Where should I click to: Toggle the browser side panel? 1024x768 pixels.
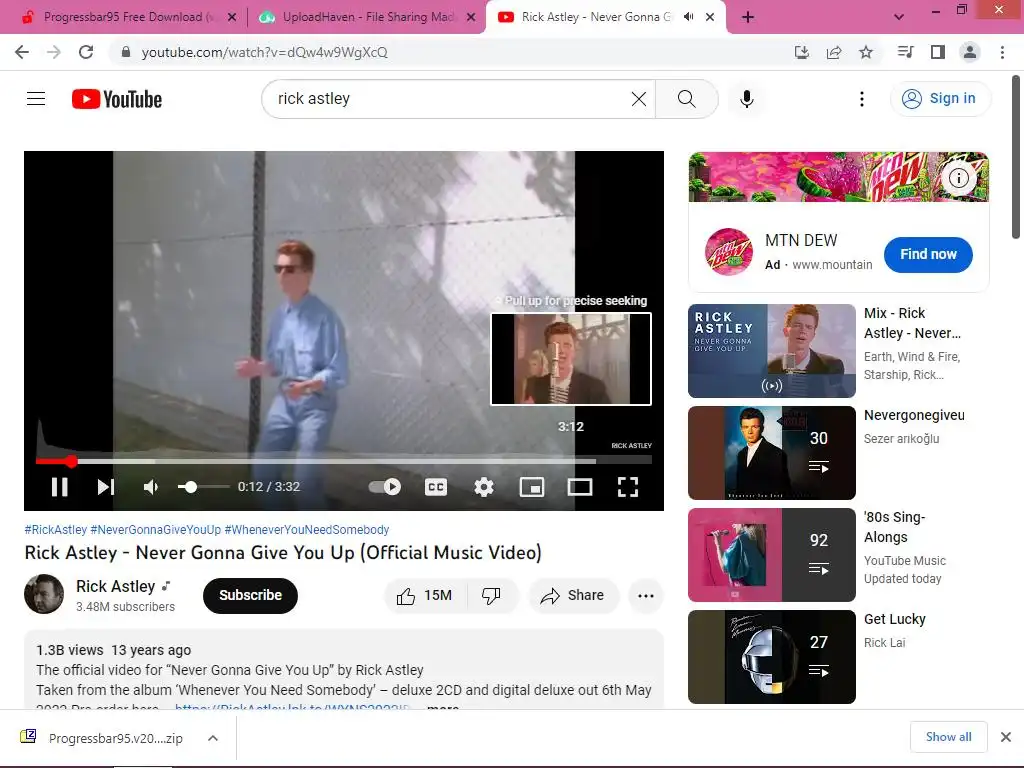click(937, 52)
